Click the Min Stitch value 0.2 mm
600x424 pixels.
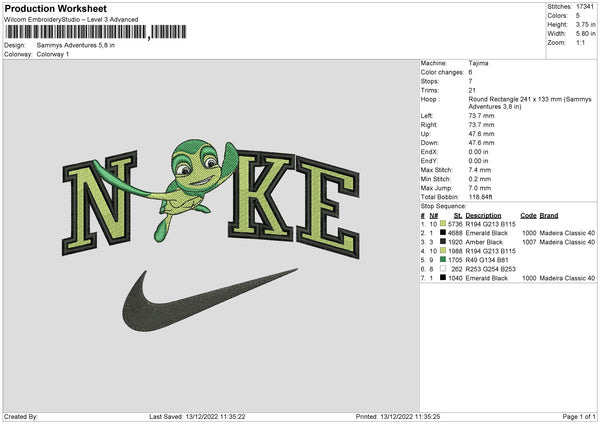(x=479, y=179)
